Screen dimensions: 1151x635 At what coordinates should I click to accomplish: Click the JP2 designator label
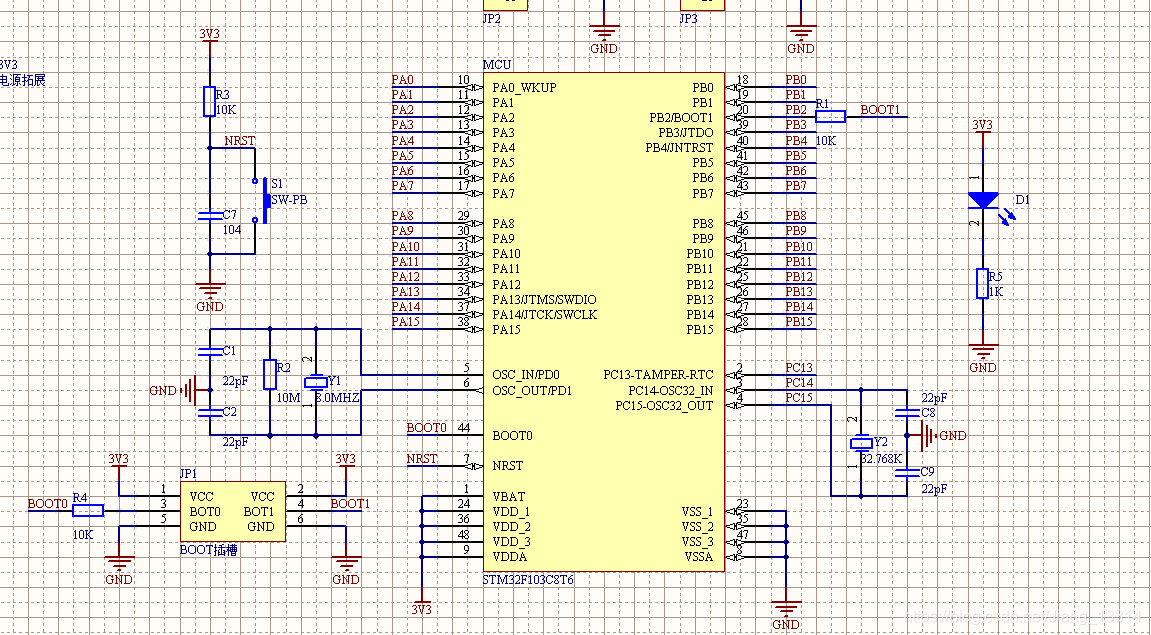(x=492, y=19)
